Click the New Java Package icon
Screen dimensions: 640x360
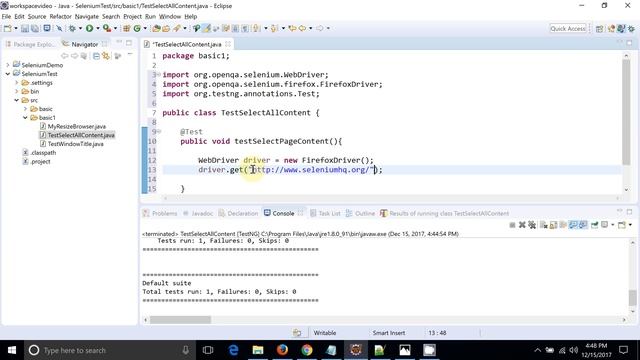(x=127, y=28)
